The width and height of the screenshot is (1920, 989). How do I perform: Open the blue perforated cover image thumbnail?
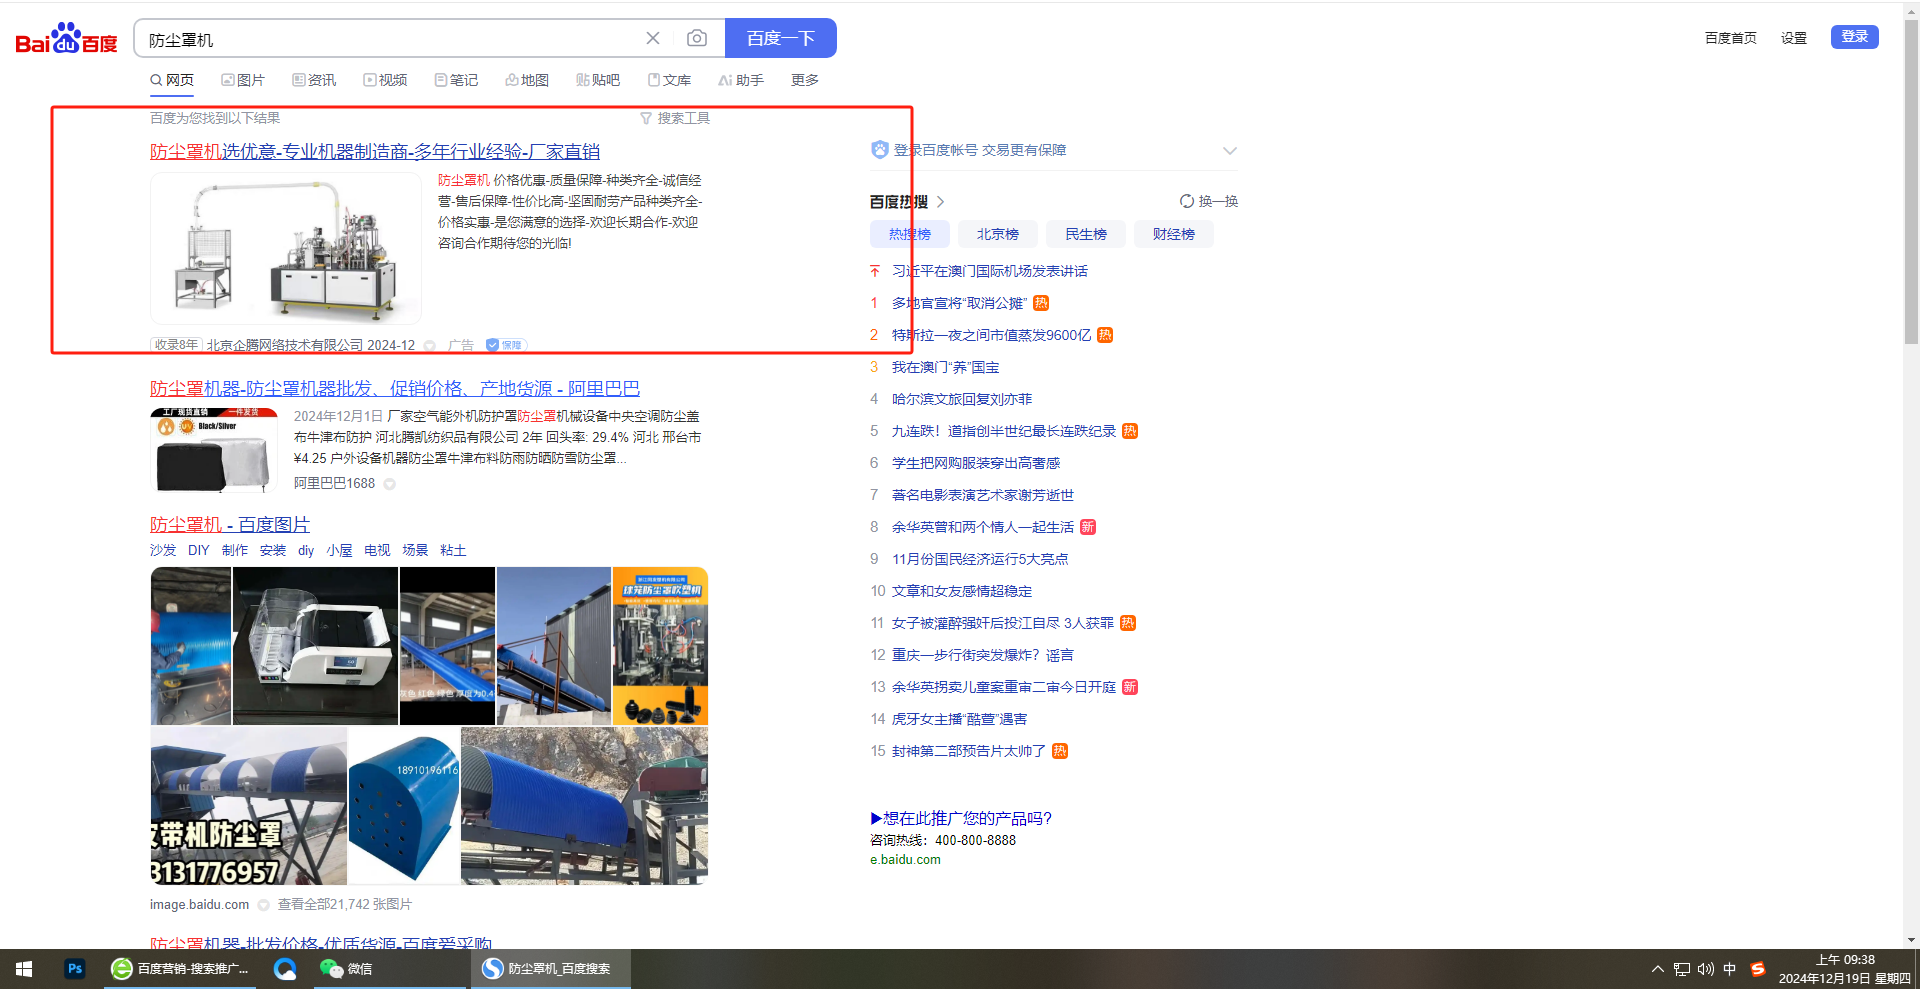point(404,806)
